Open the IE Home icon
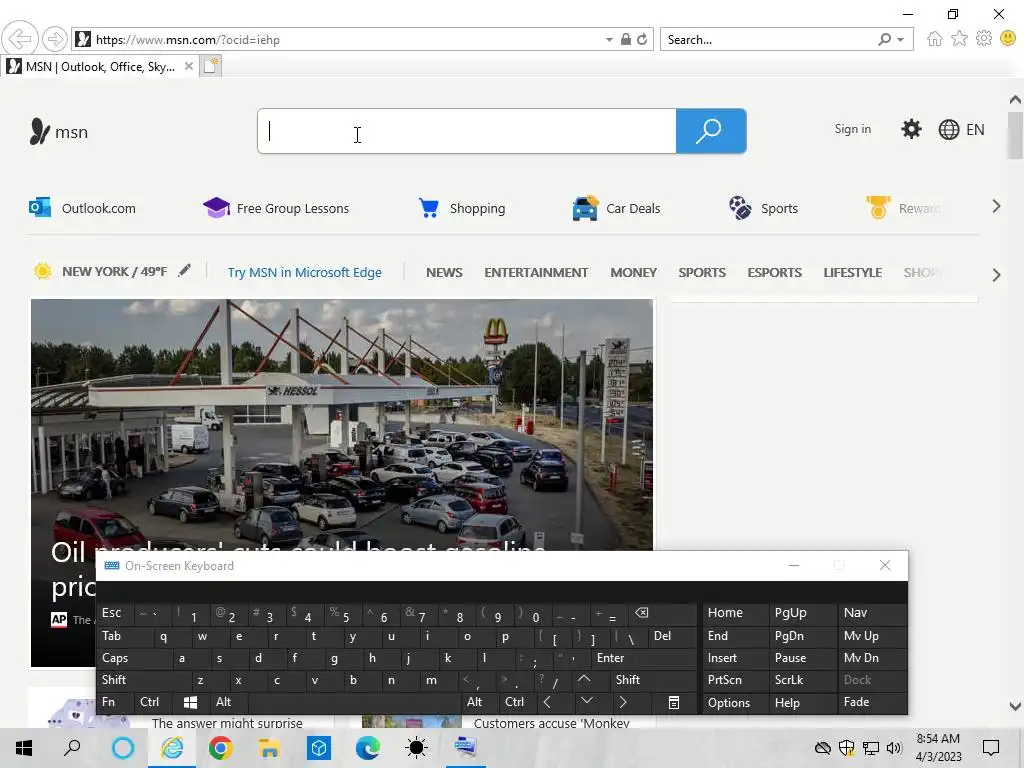The width and height of the screenshot is (1024, 768). (x=935, y=39)
